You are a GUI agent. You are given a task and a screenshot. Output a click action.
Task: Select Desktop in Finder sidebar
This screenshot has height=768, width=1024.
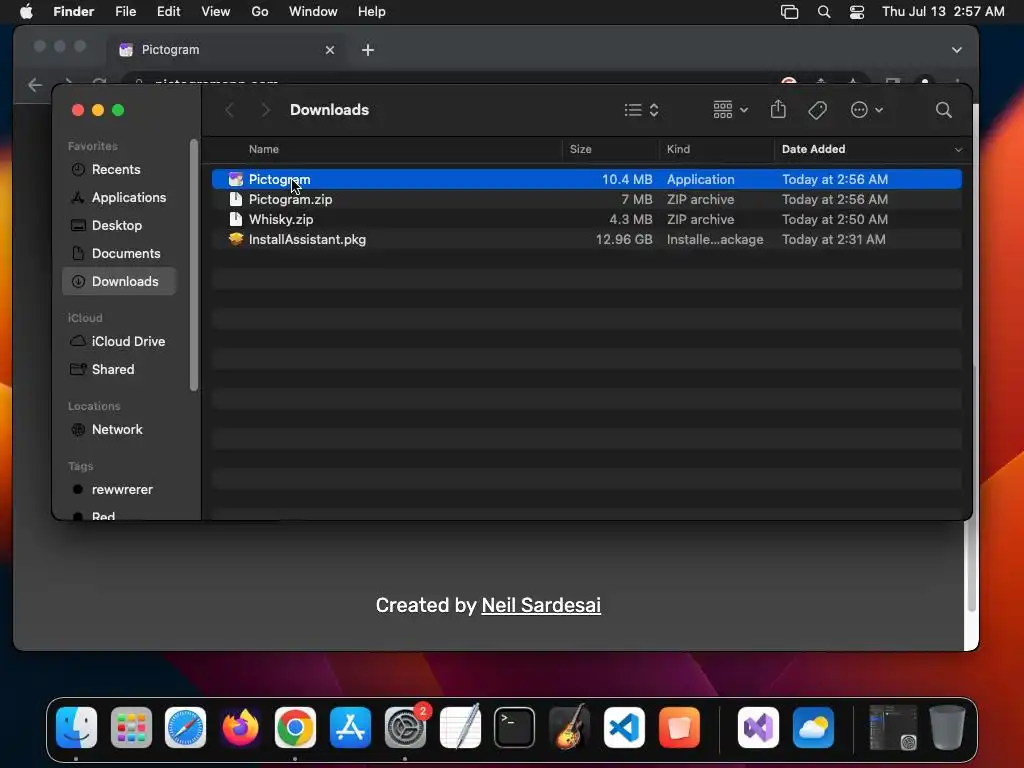119,225
